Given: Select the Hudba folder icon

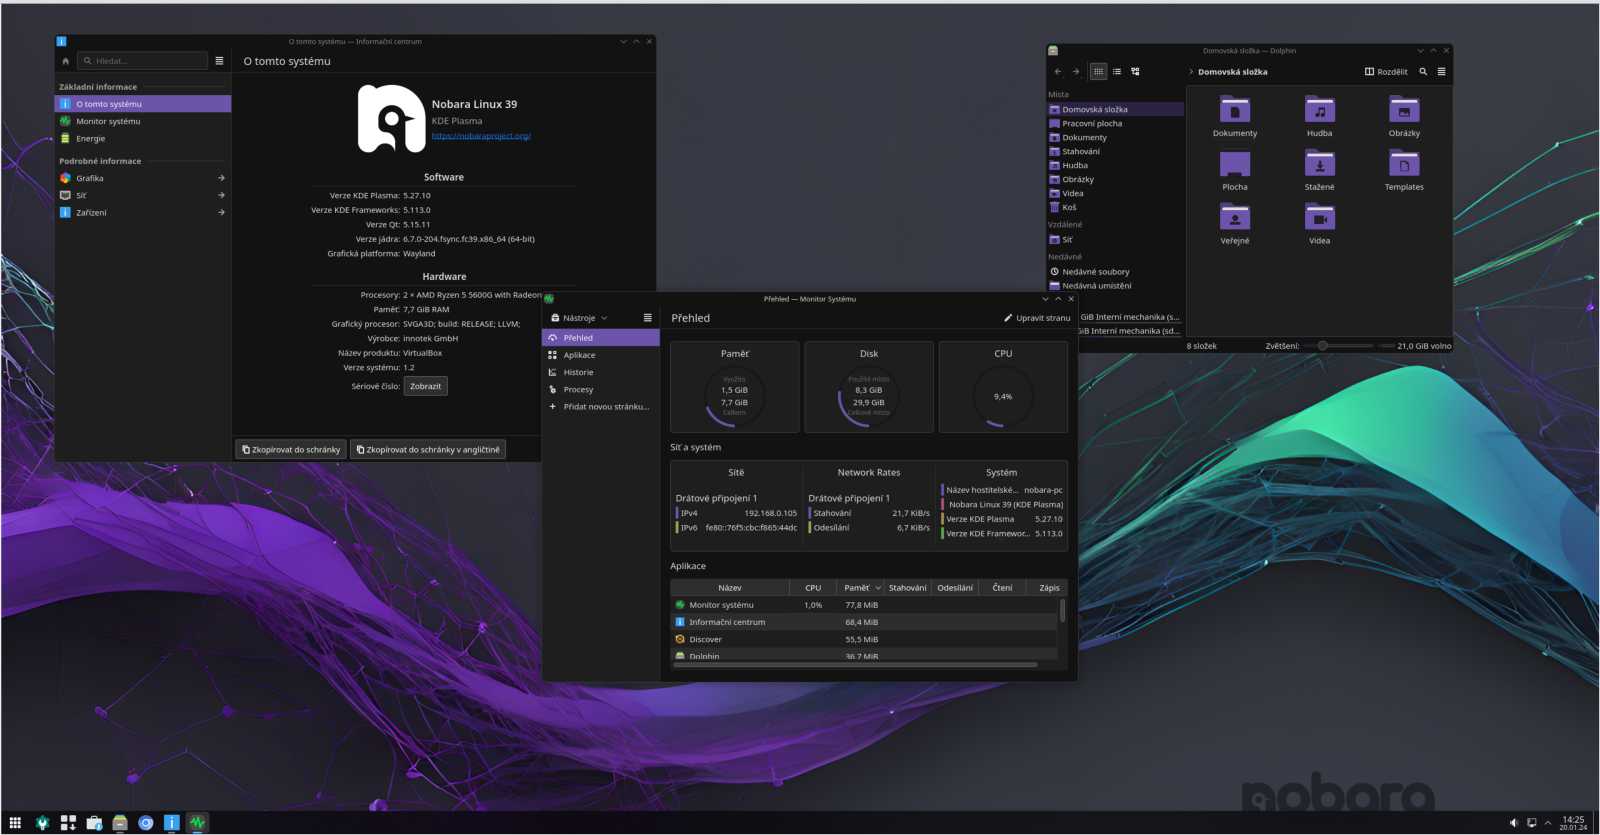Looking at the screenshot, I should click(x=1319, y=110).
